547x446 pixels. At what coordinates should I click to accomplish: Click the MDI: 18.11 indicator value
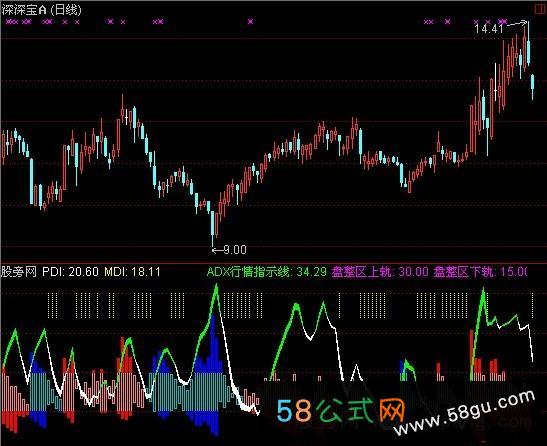coord(132,272)
